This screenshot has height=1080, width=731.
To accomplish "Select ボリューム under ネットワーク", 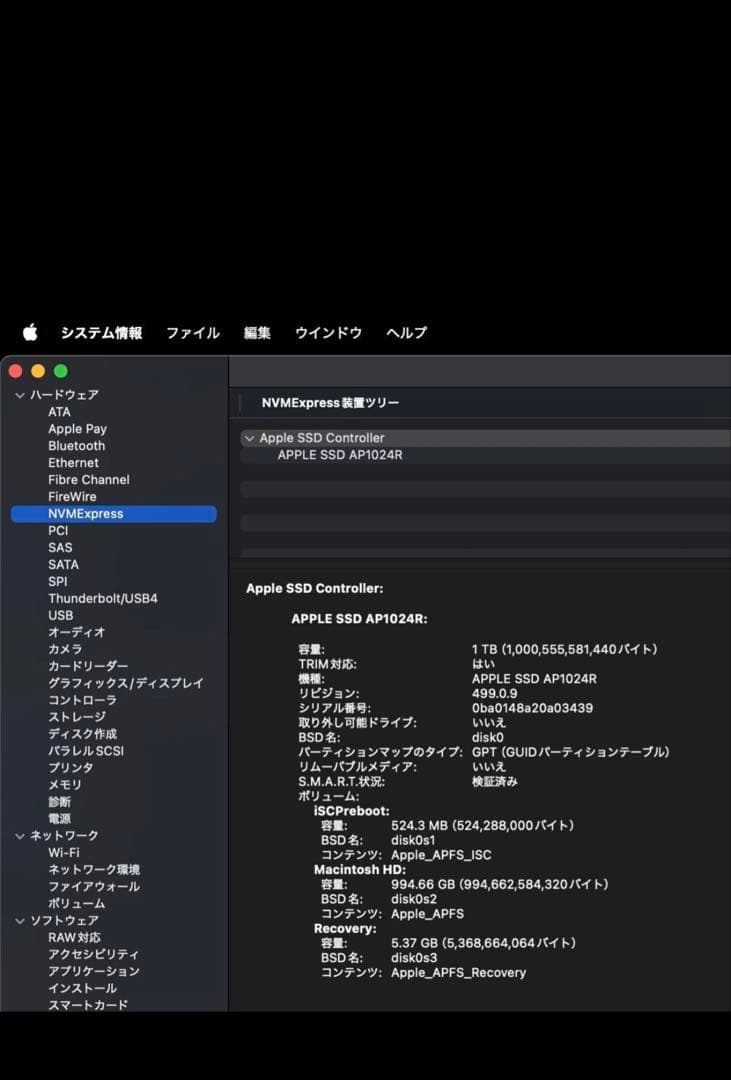I will click(76, 903).
